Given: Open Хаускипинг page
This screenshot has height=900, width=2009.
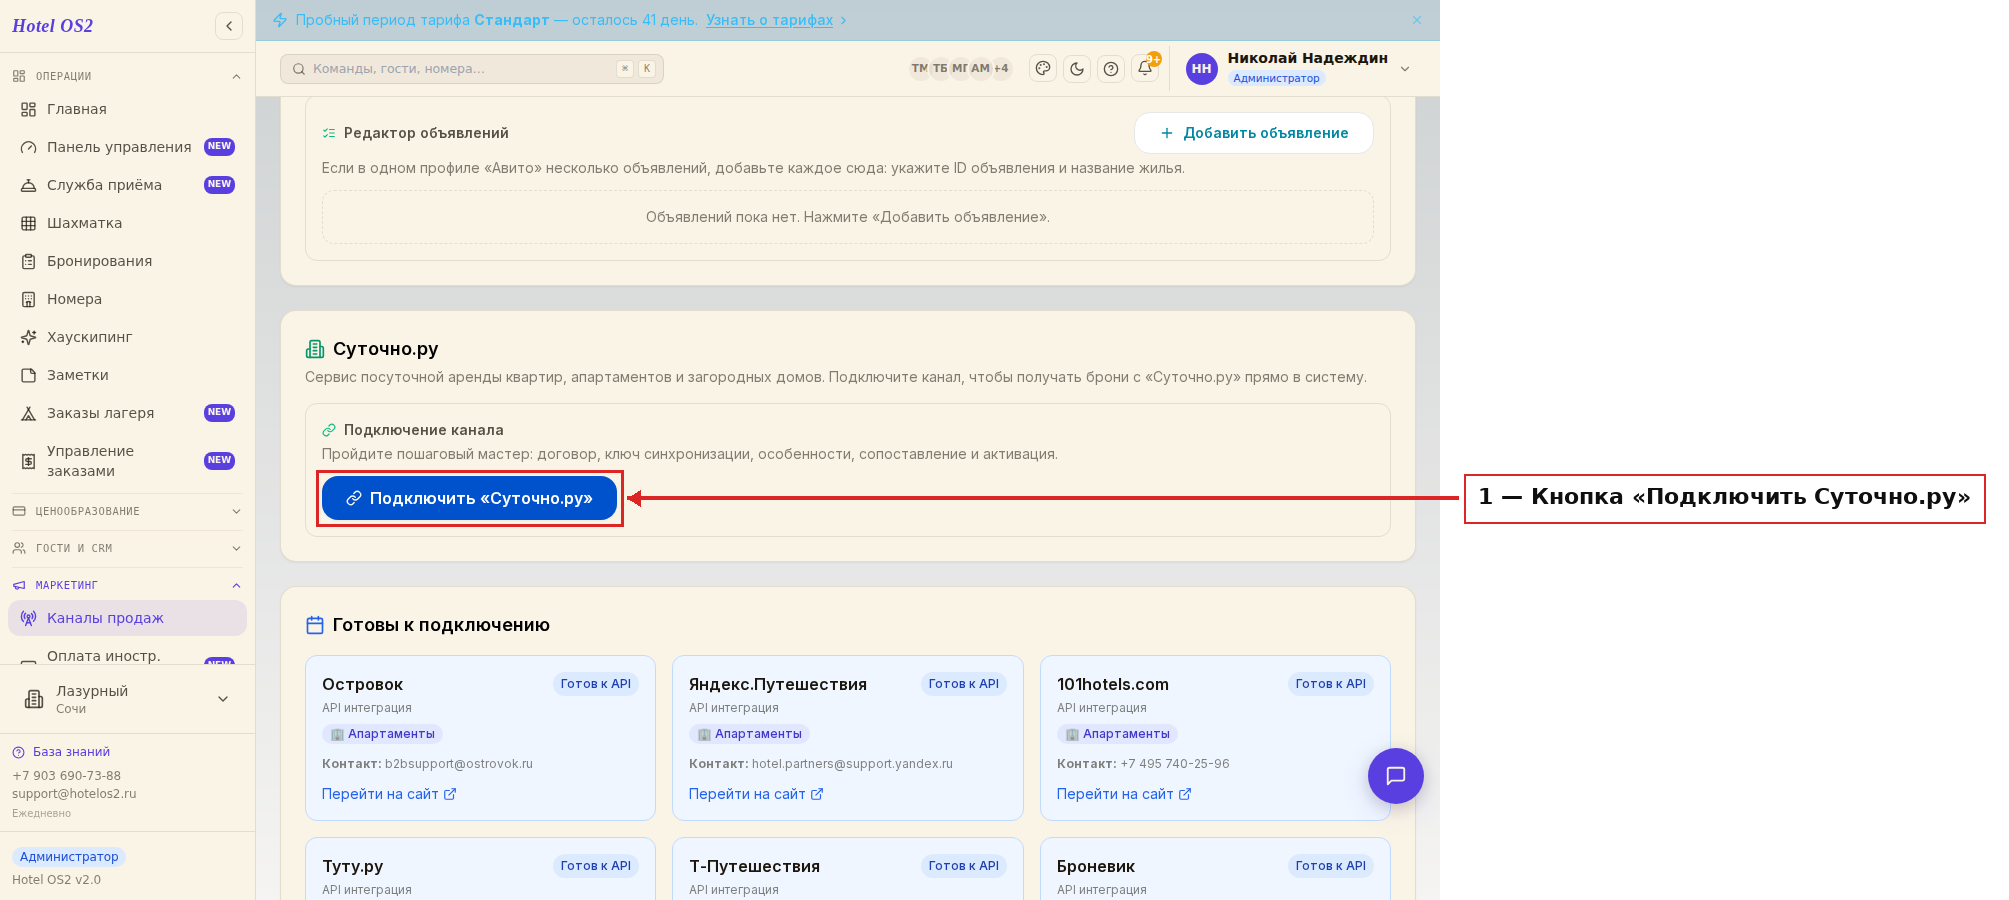Looking at the screenshot, I should tap(127, 337).
